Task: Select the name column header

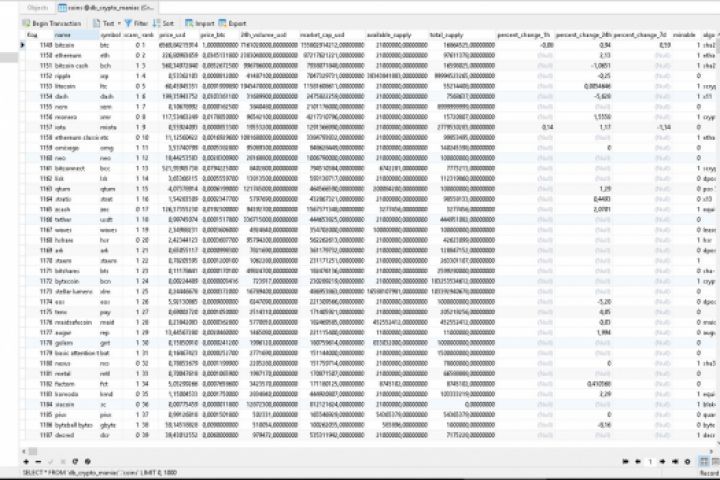Action: [75, 35]
